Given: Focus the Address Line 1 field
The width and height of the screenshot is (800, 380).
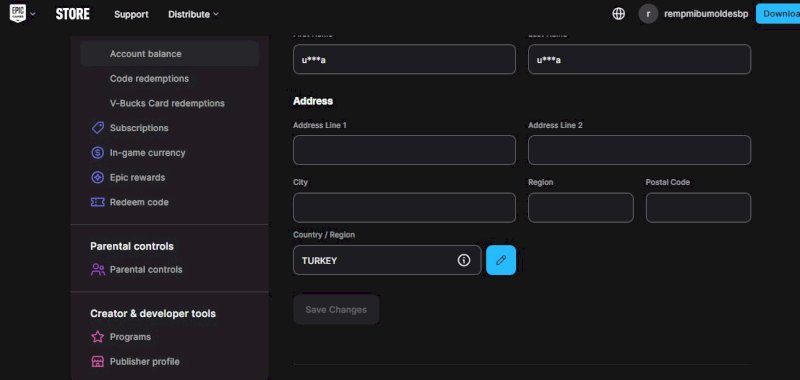Looking at the screenshot, I should pyautogui.click(x=404, y=150).
